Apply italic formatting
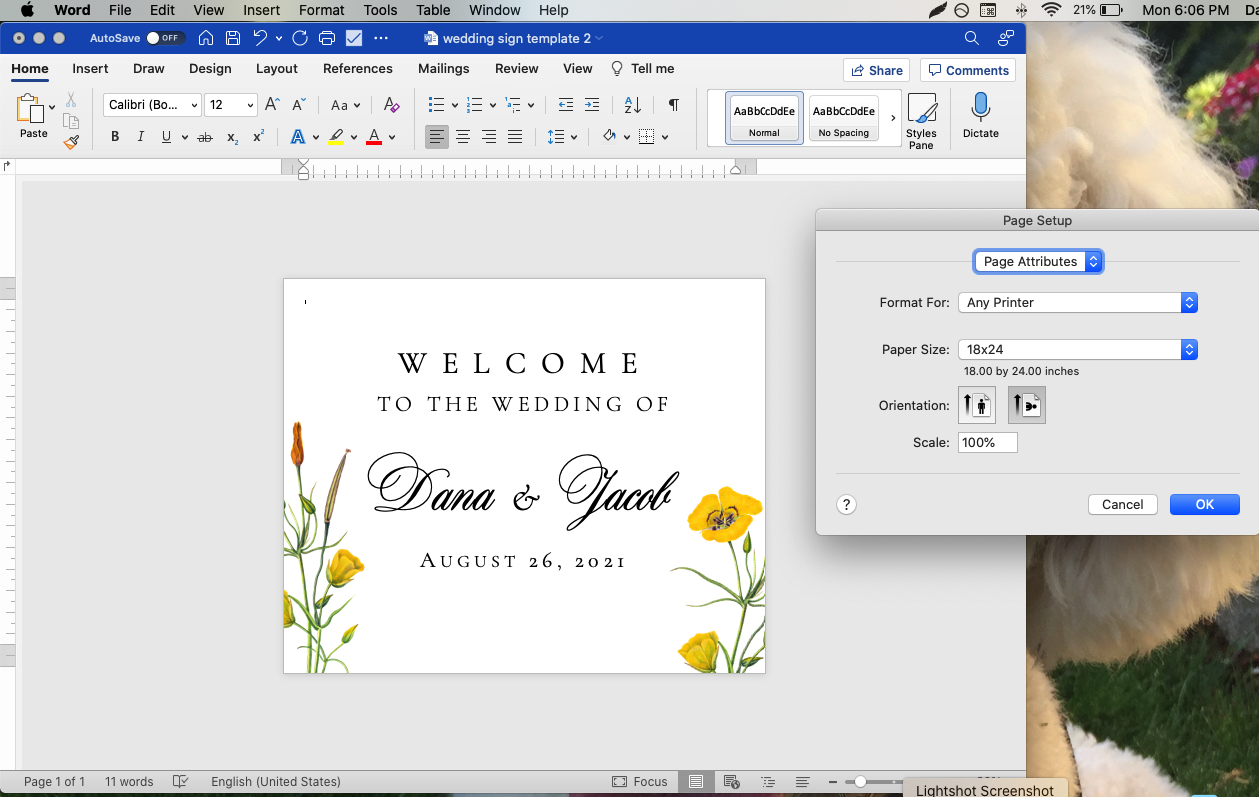The height and width of the screenshot is (797, 1259). click(140, 136)
